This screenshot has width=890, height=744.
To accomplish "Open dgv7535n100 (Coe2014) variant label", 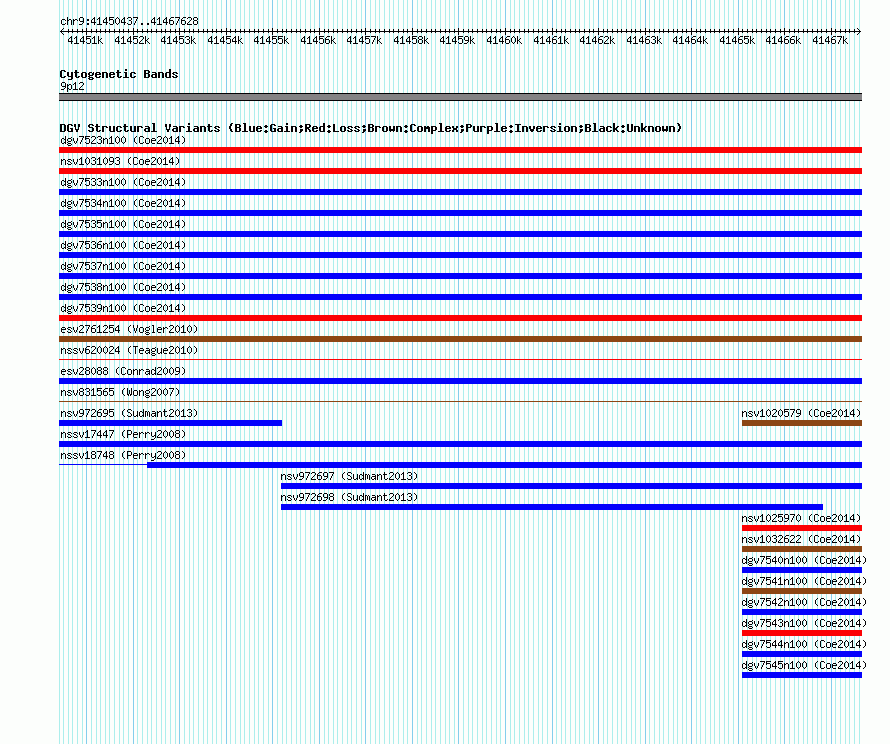I will pos(123,224).
